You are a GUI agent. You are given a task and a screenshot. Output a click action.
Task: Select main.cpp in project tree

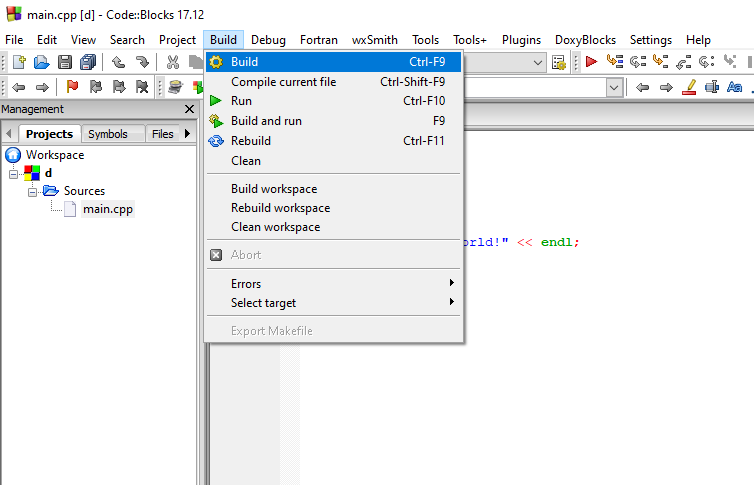108,210
